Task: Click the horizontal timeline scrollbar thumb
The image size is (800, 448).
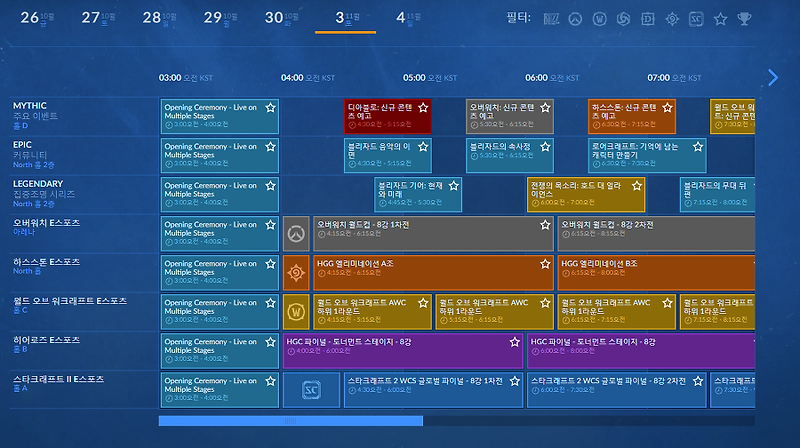Action: click(x=291, y=421)
